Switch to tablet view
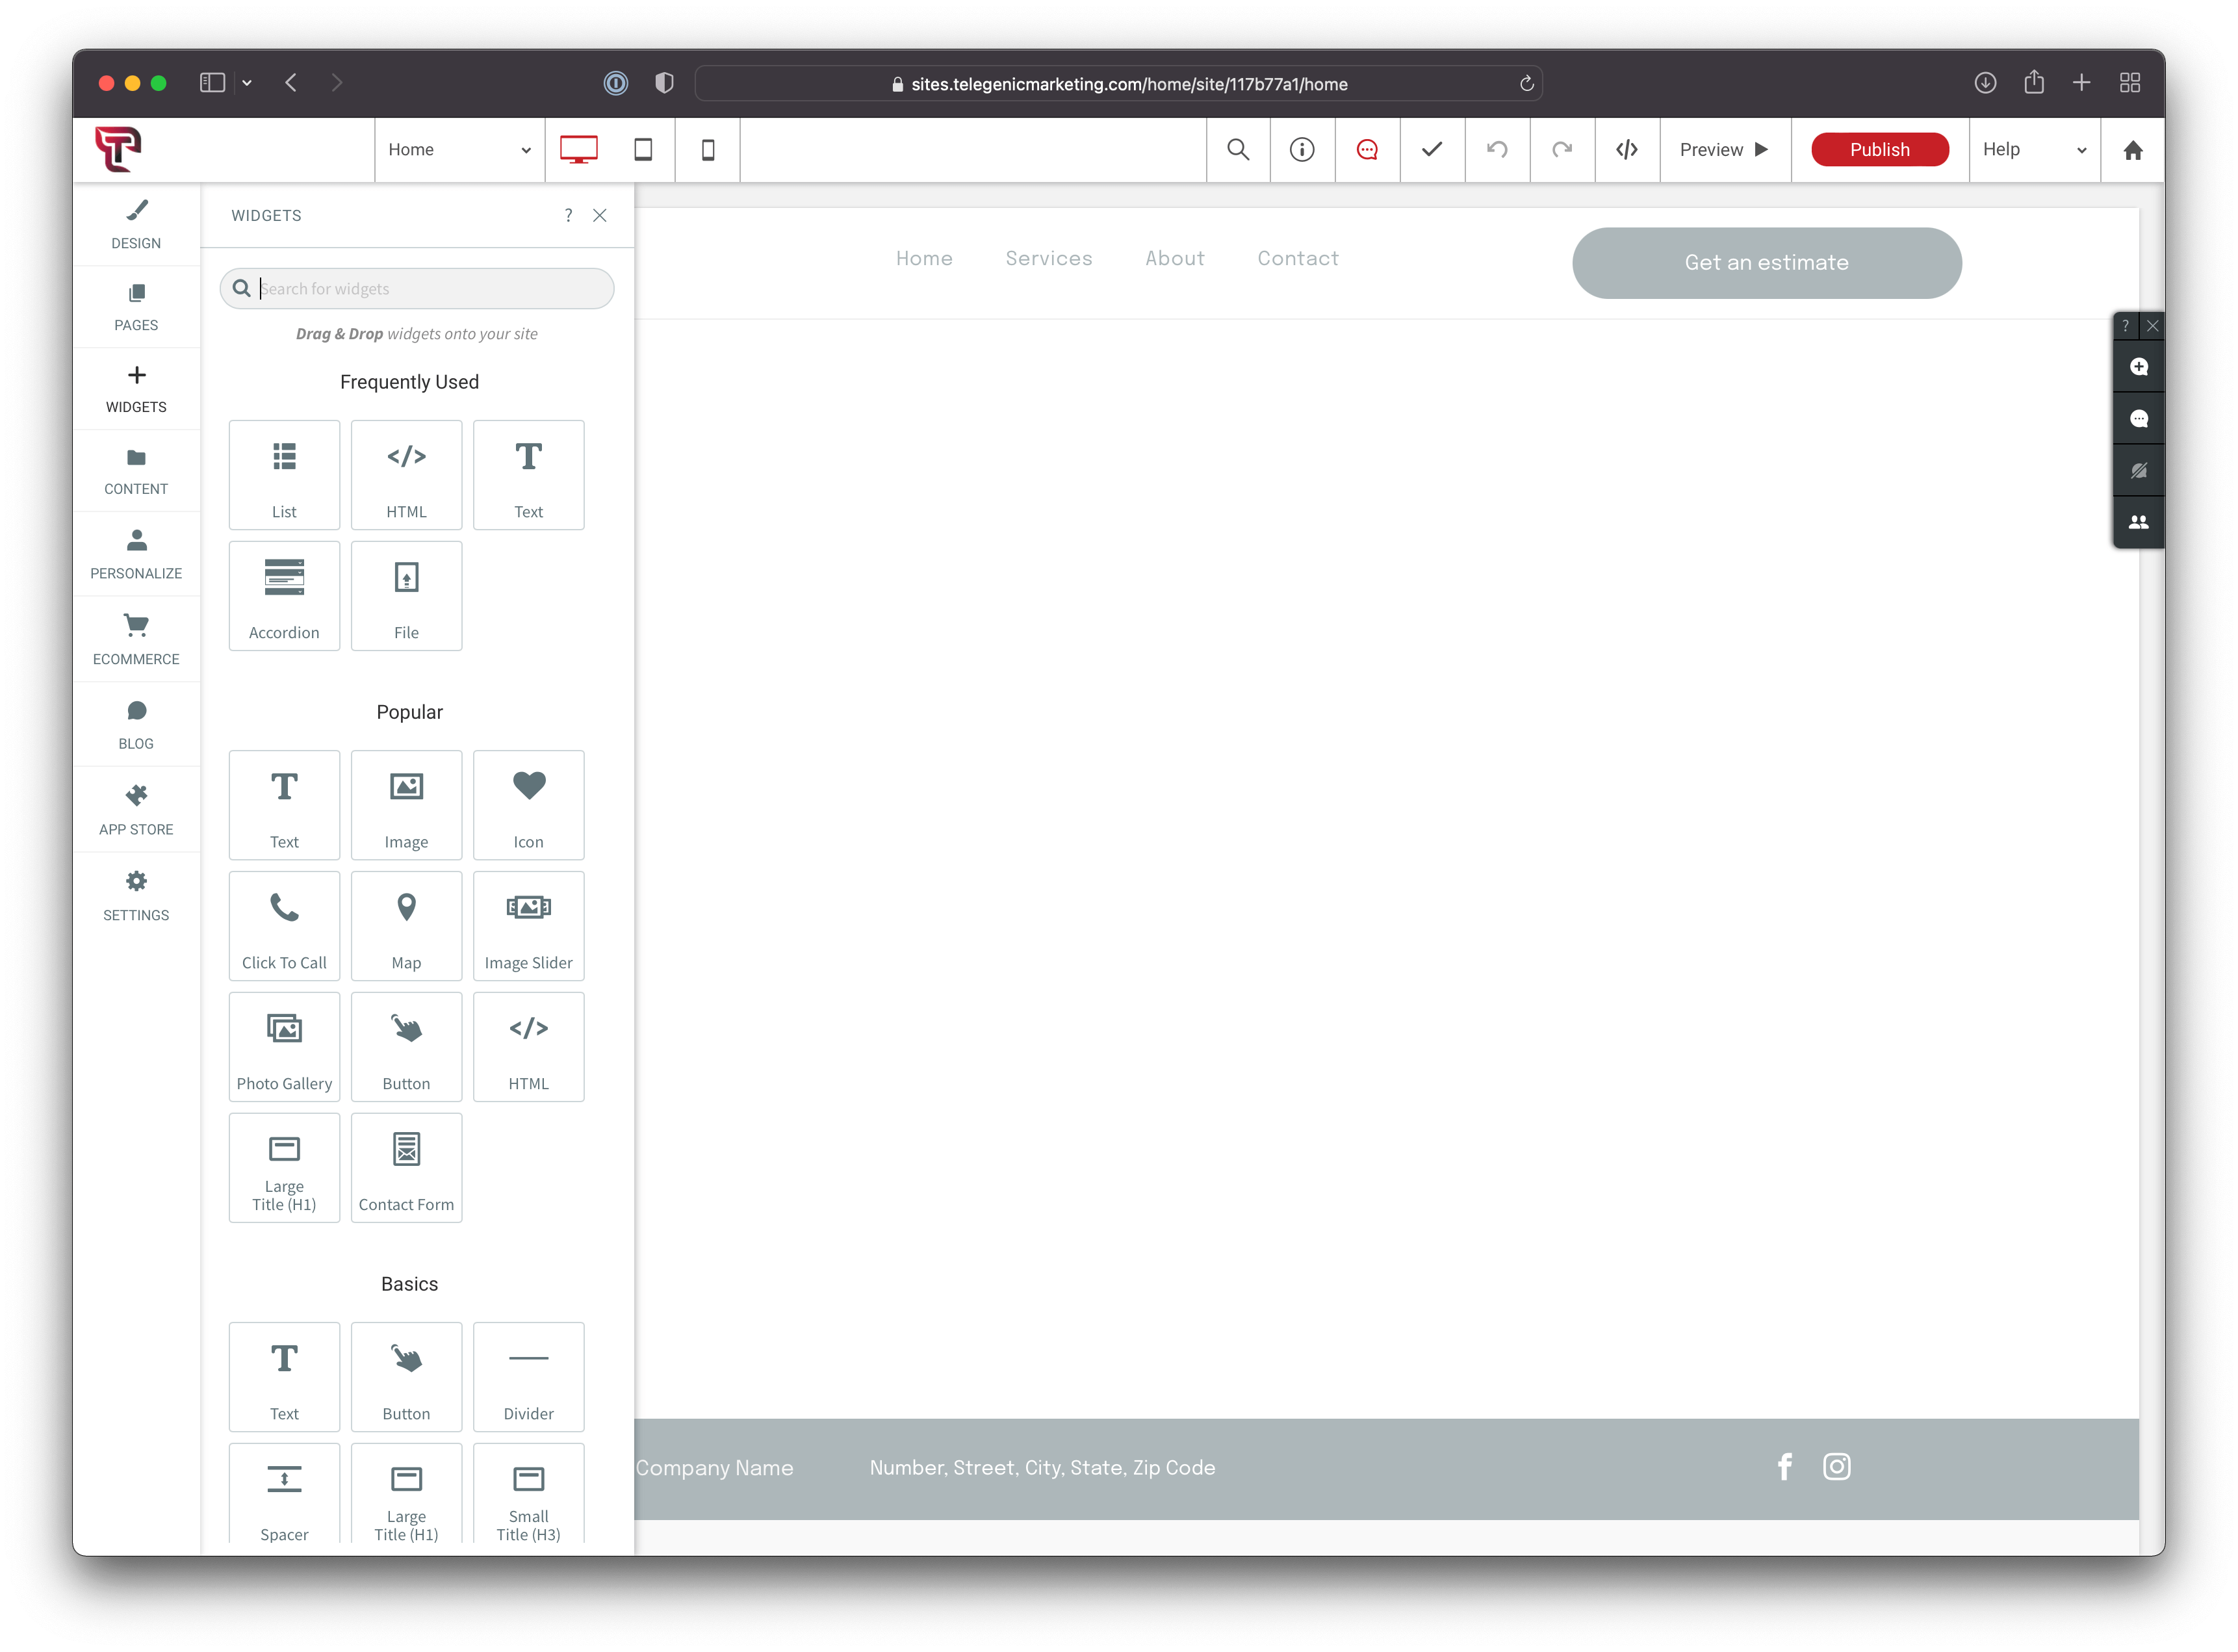2238x1652 pixels. 643,150
